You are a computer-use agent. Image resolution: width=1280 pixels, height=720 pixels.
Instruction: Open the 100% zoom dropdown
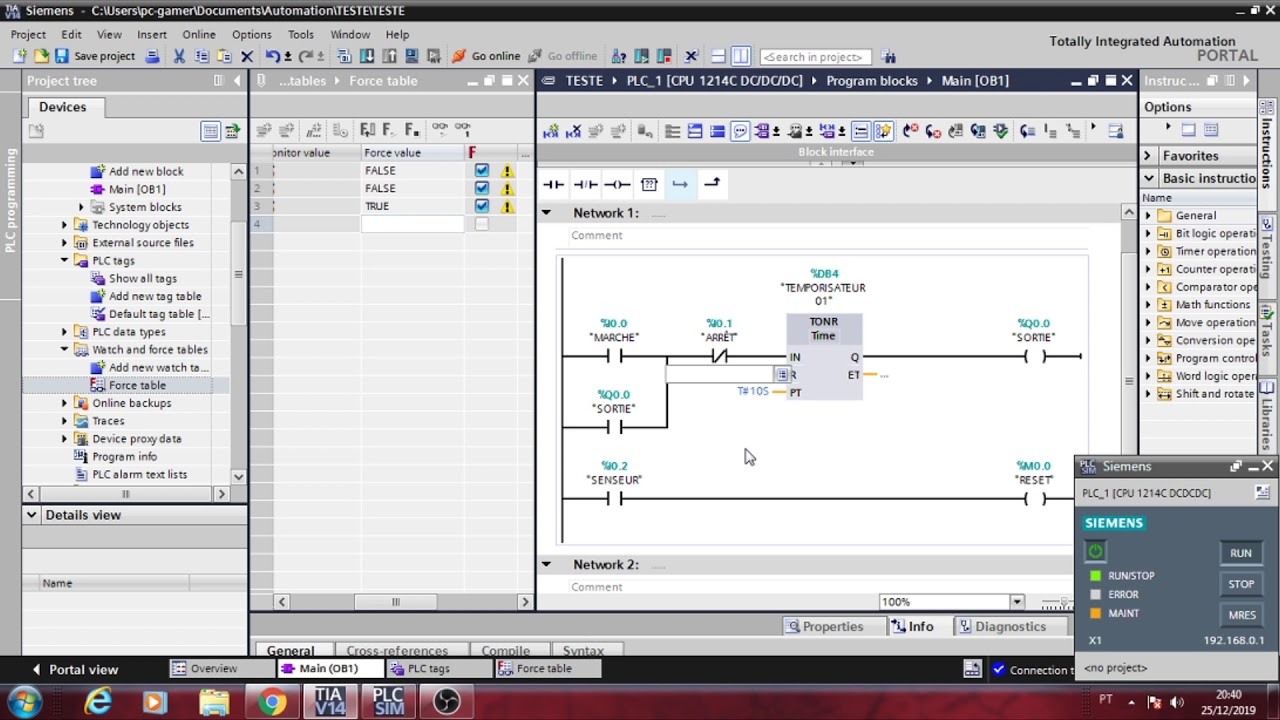point(1017,602)
